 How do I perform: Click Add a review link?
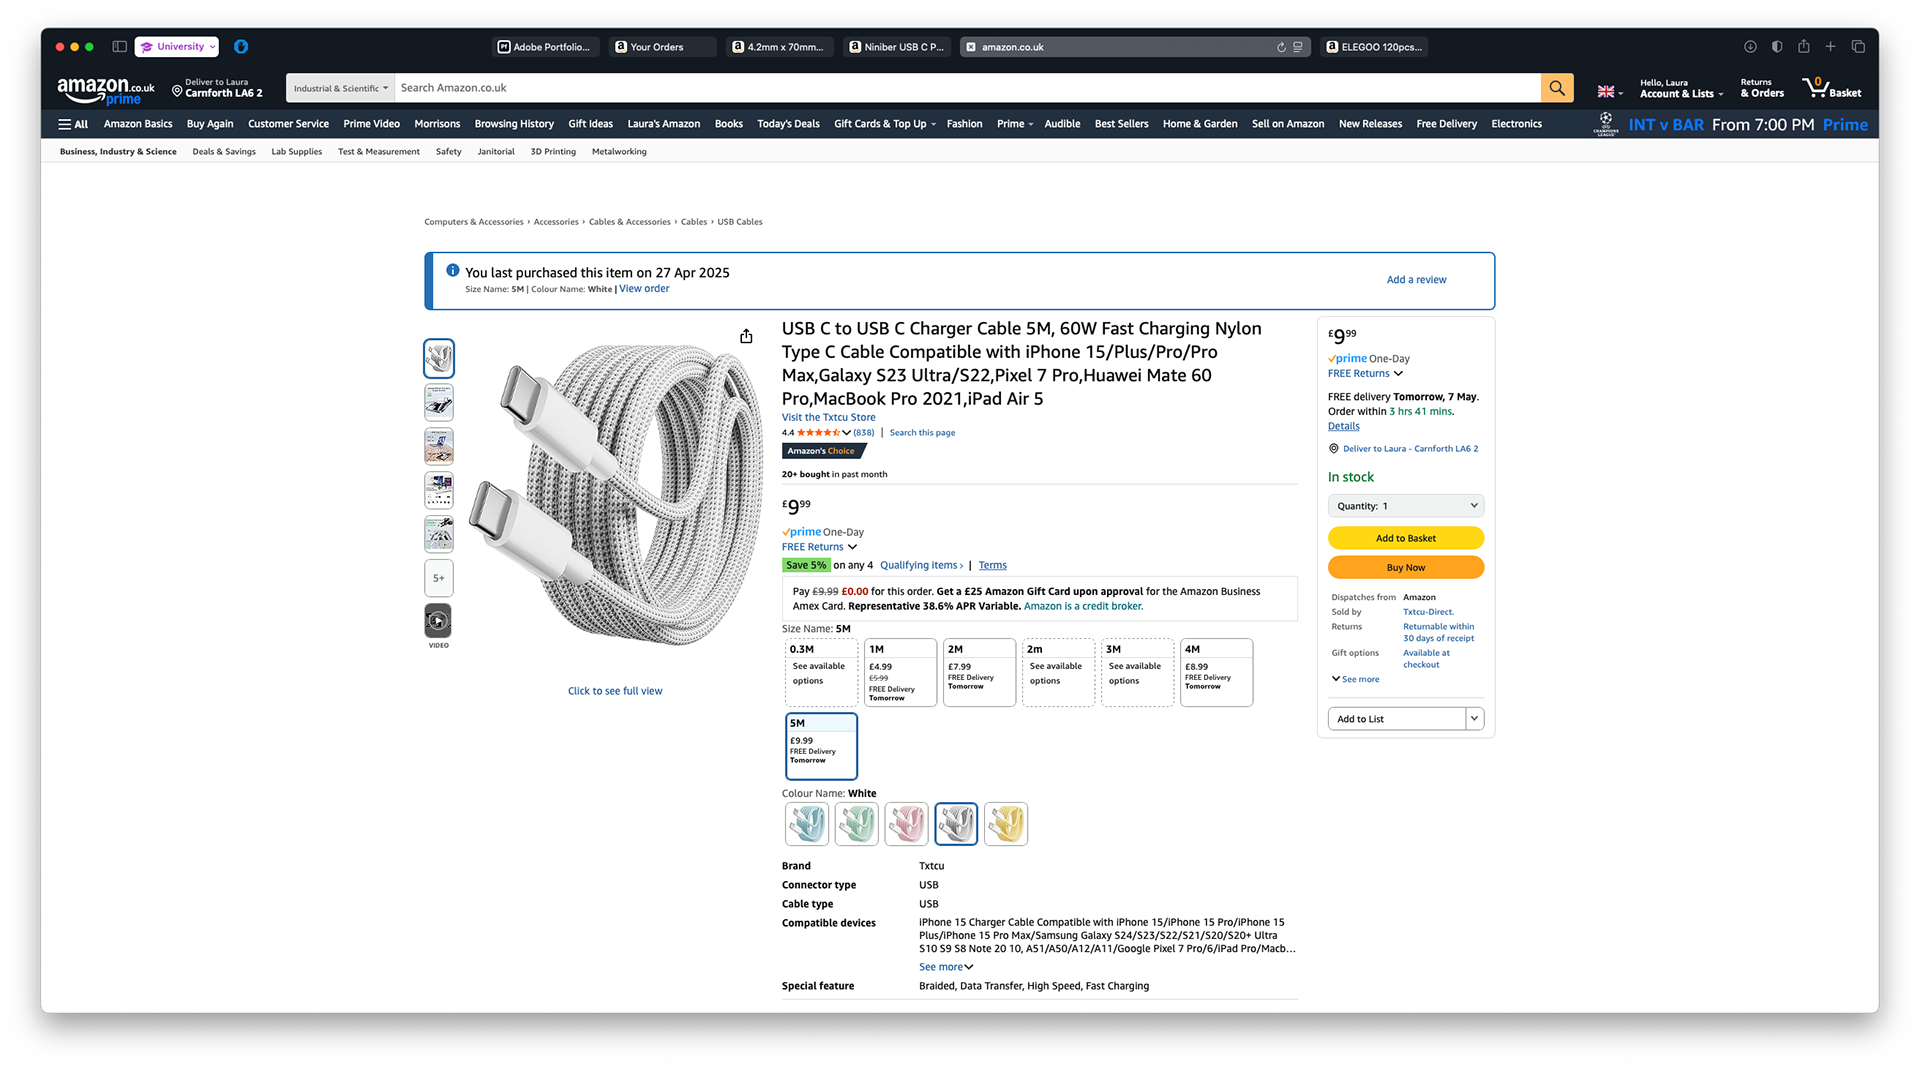pyautogui.click(x=1416, y=280)
